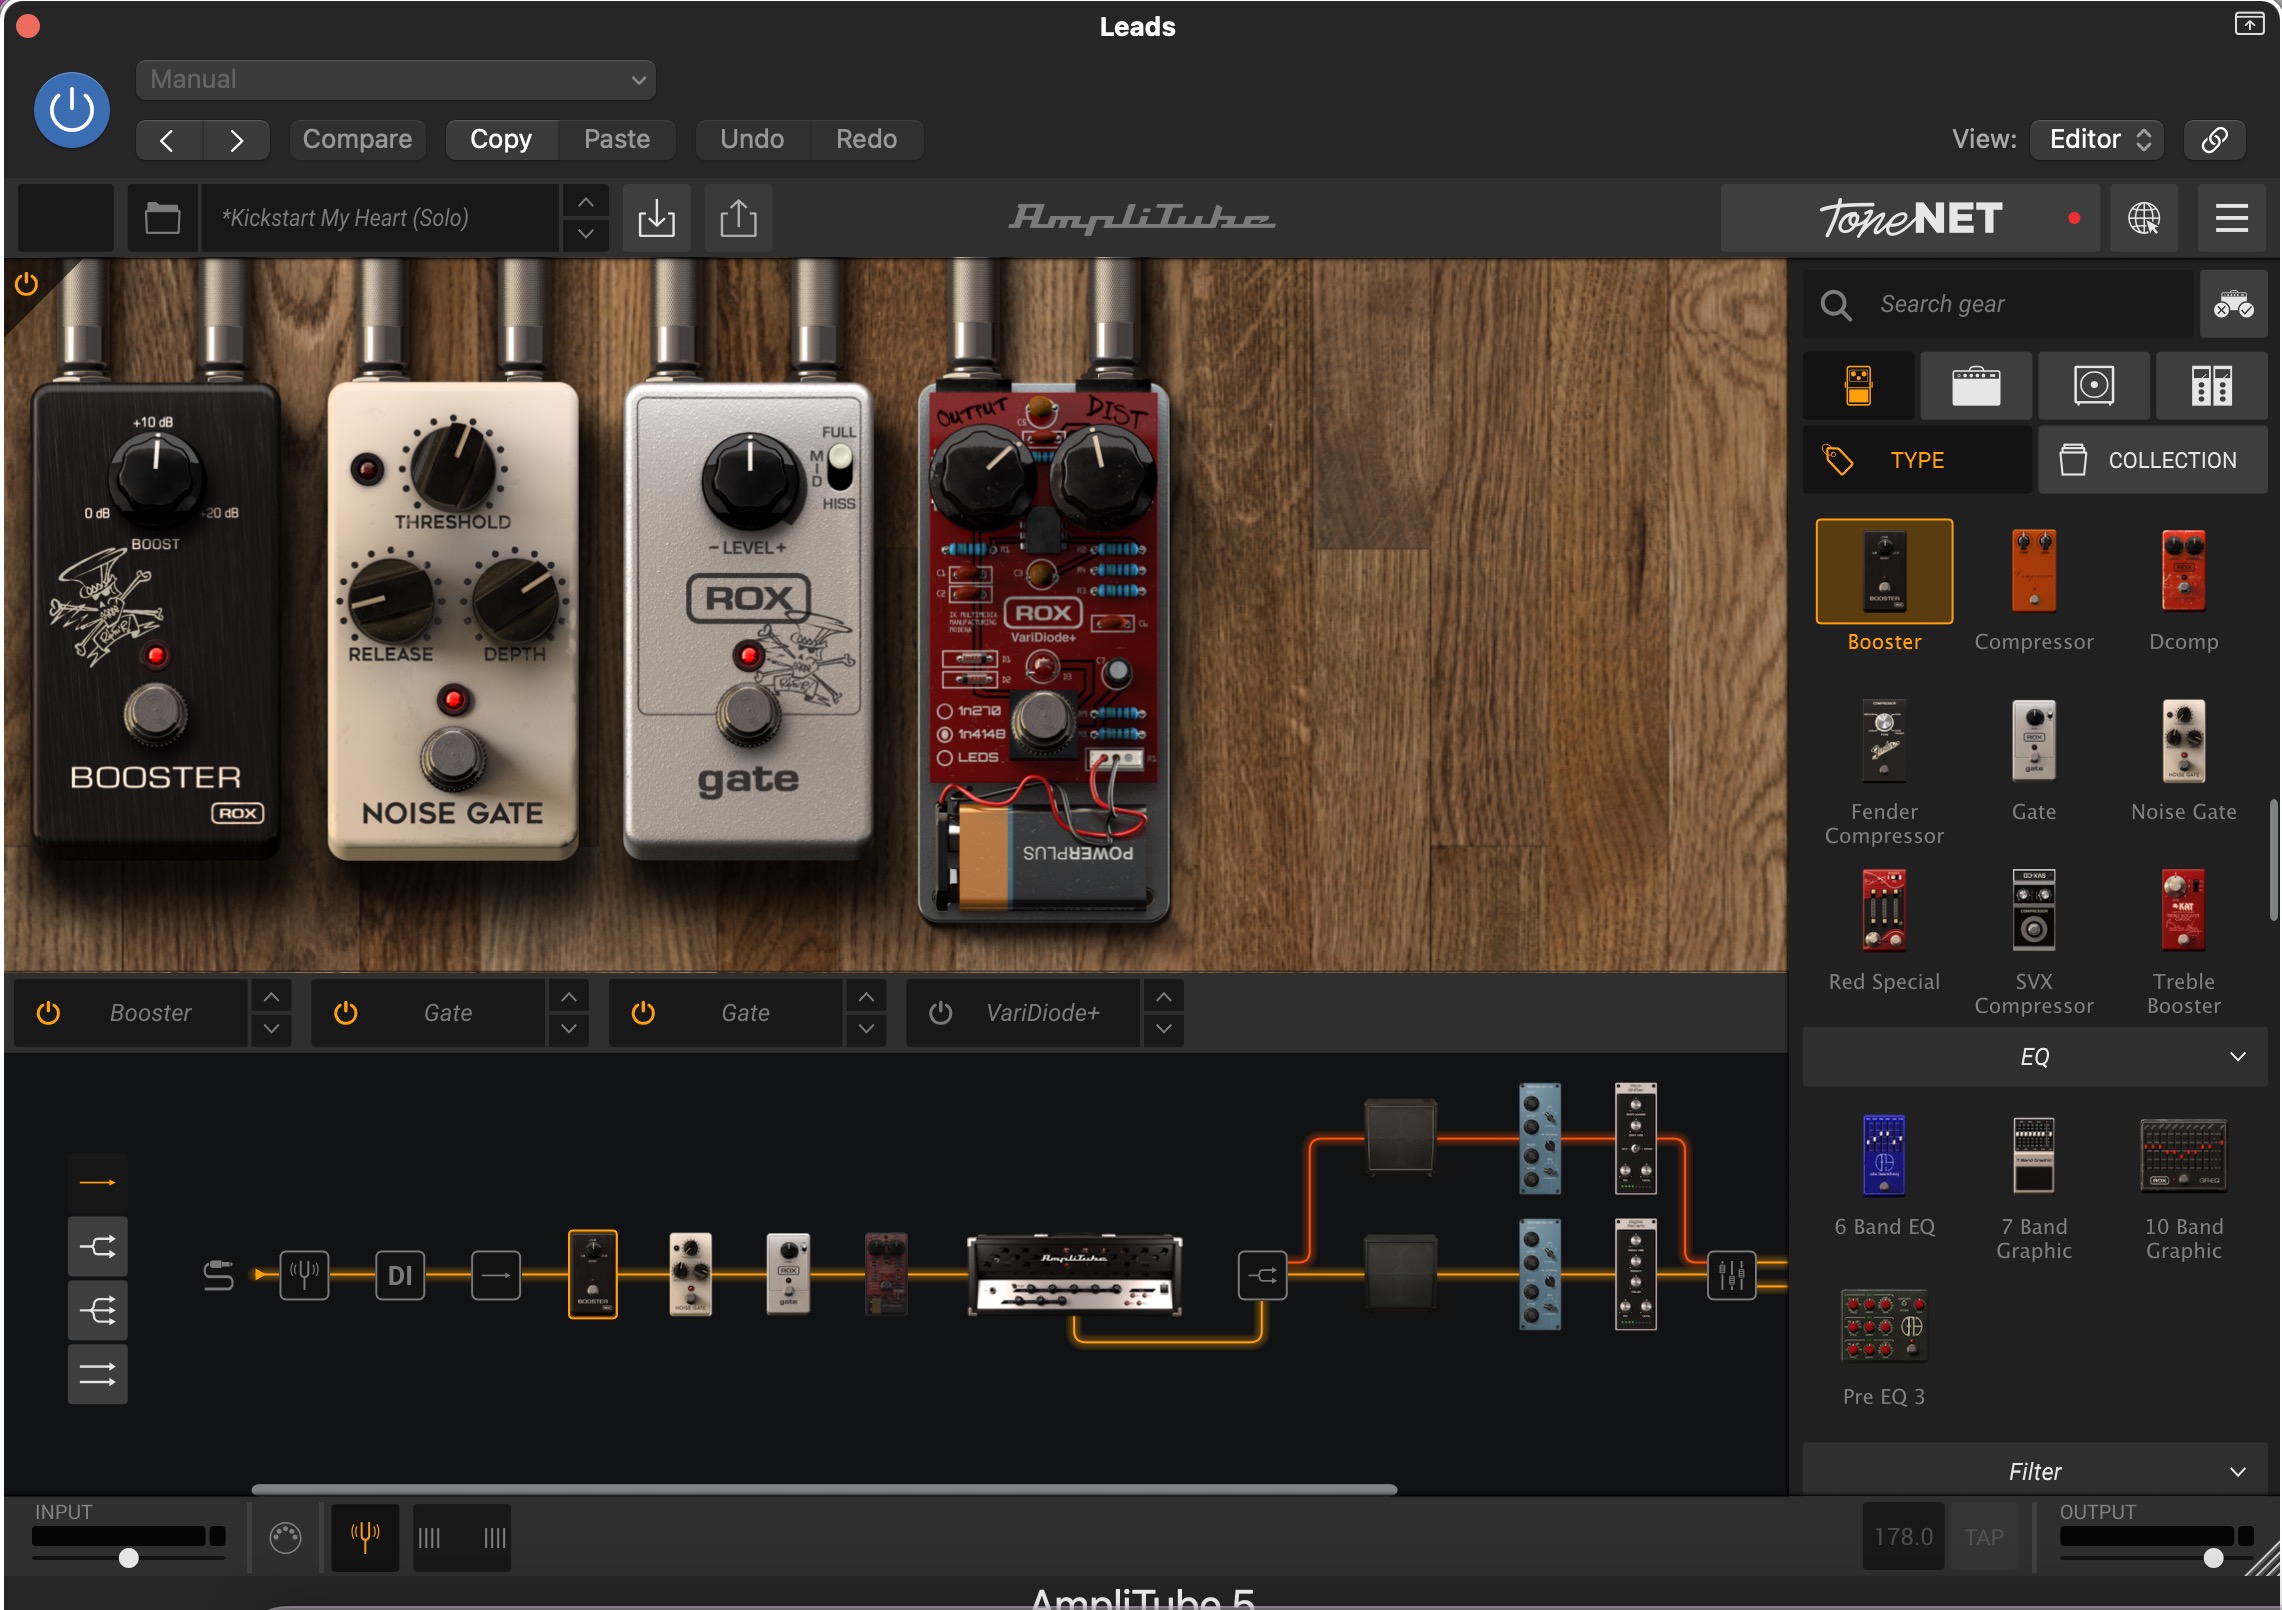Enable the VariDiode+ slot power button
2282x1610 pixels.
[x=940, y=1013]
